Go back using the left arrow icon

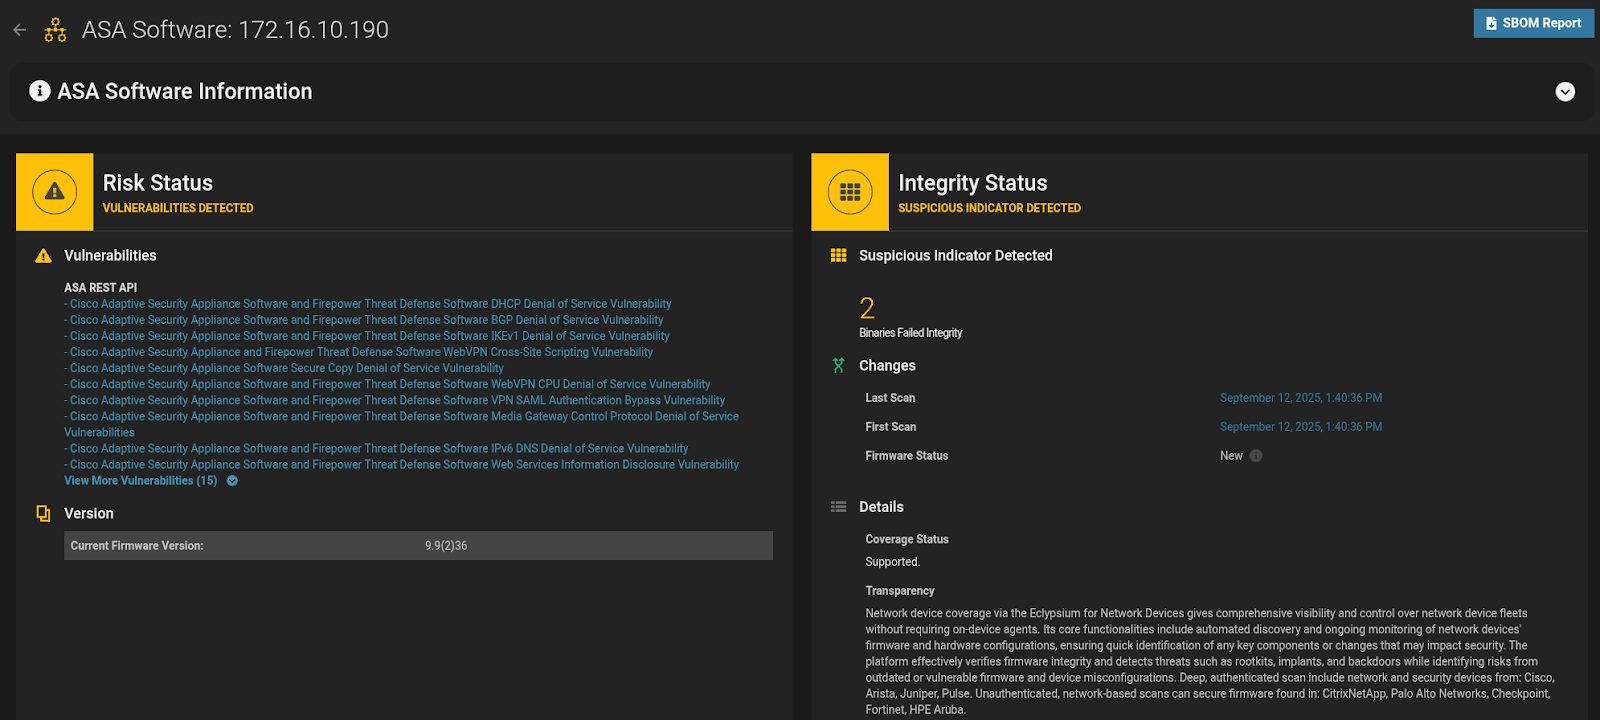[19, 30]
